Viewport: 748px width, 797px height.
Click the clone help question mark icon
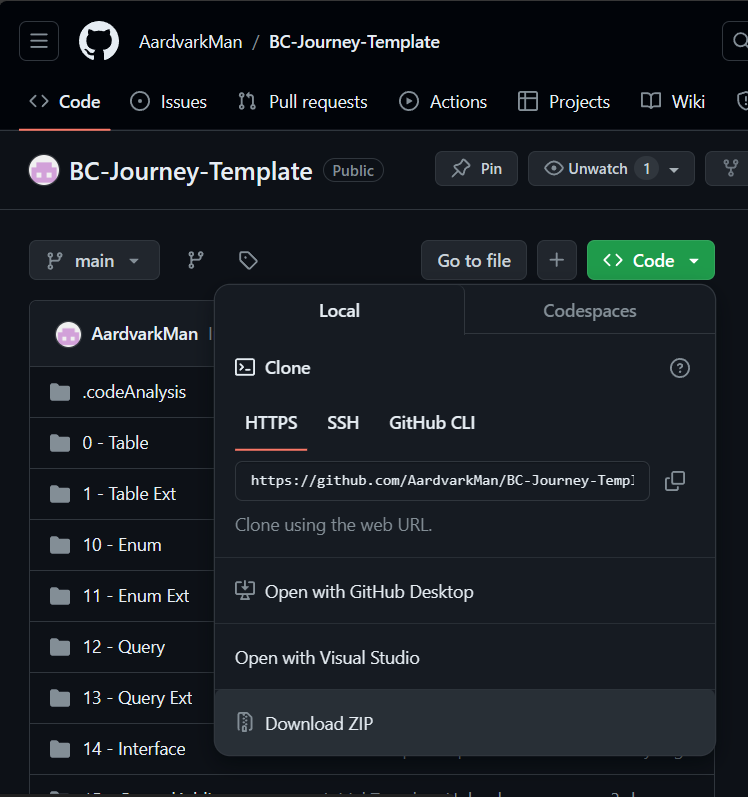[679, 368]
